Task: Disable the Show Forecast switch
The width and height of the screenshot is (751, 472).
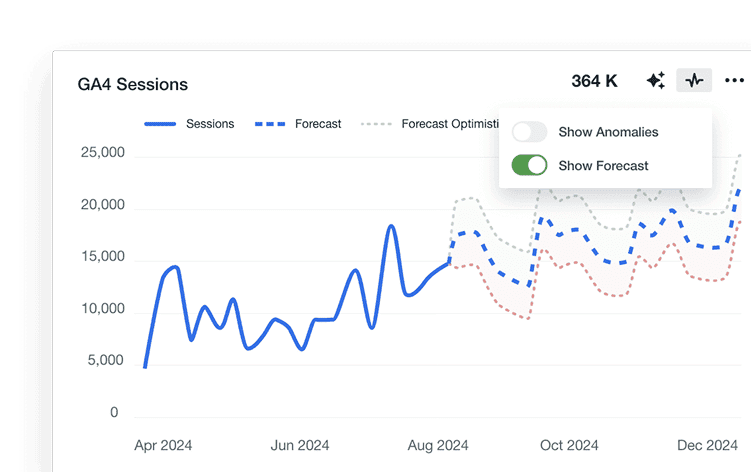Action: 529,165
